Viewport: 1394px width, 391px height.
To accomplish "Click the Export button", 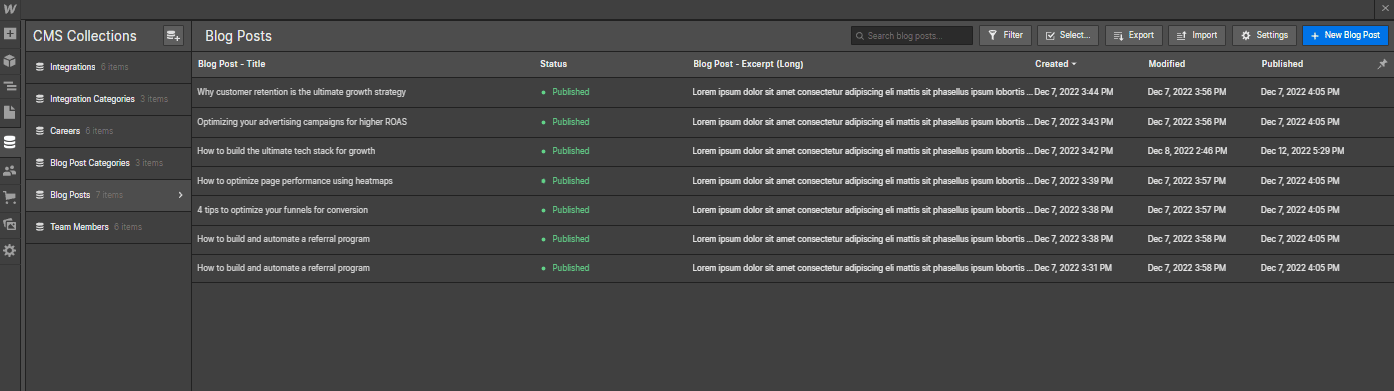I will pyautogui.click(x=1134, y=35).
